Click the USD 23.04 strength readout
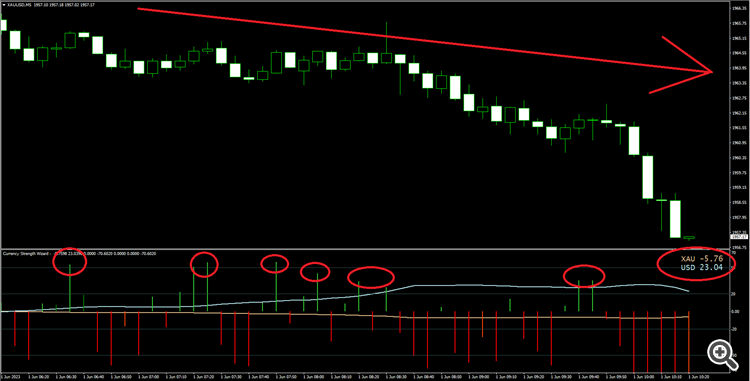Screen dimensions: 750x381 701,267
